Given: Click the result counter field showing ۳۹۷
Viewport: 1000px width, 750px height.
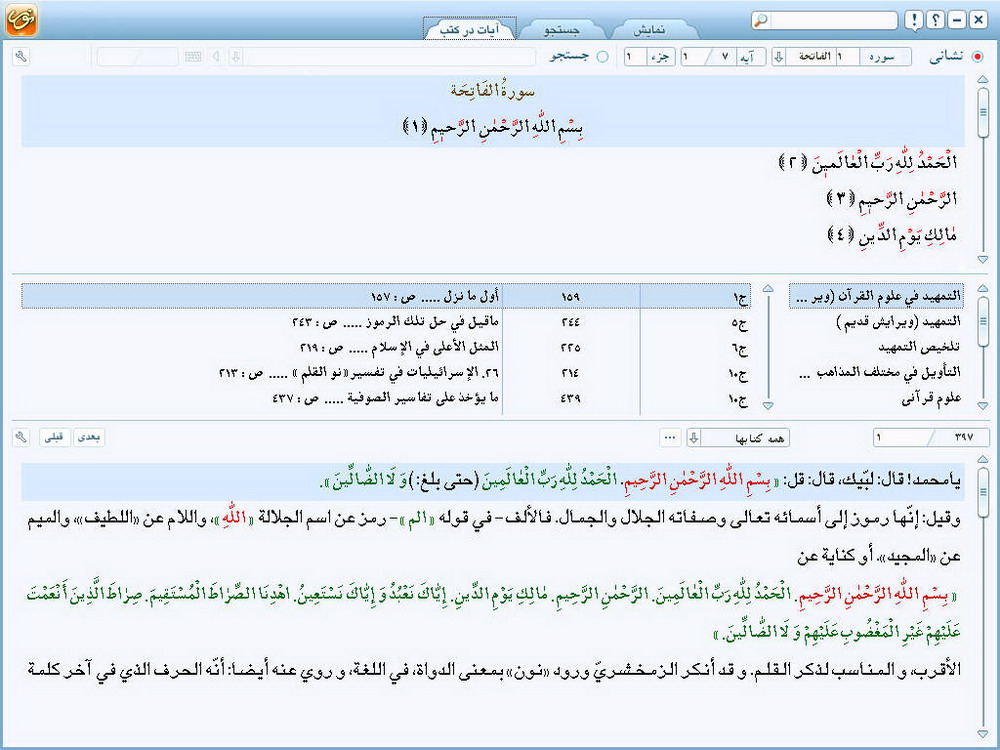Looking at the screenshot, I should (x=931, y=438).
